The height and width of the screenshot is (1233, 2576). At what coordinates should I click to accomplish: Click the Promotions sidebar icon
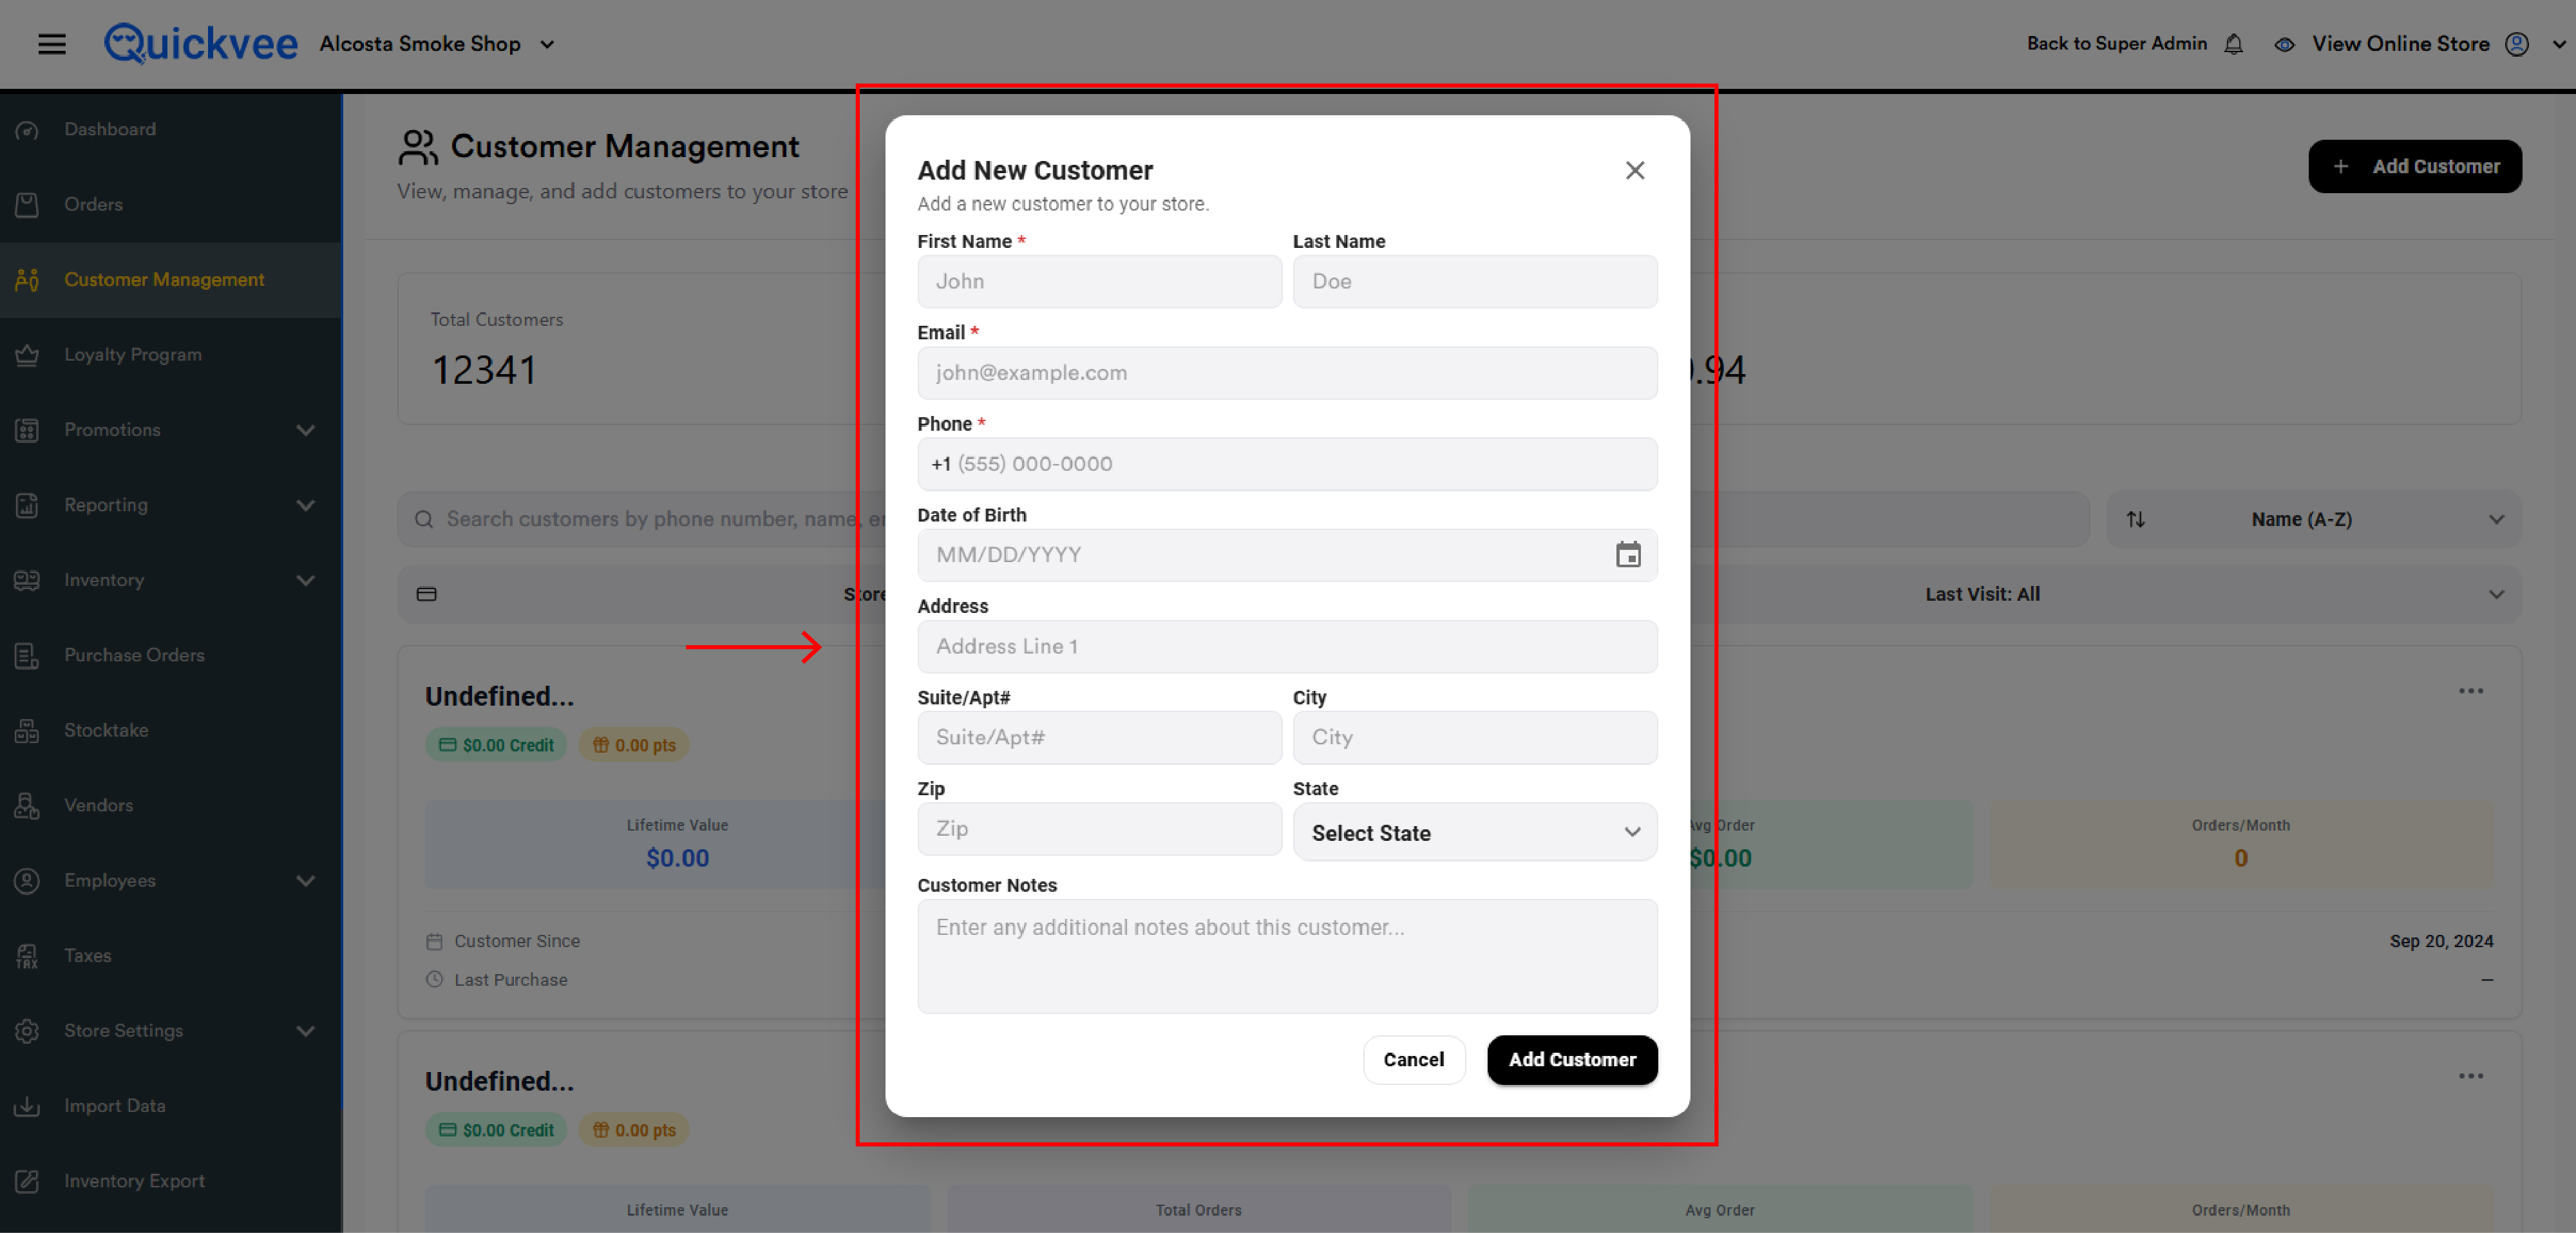27,430
